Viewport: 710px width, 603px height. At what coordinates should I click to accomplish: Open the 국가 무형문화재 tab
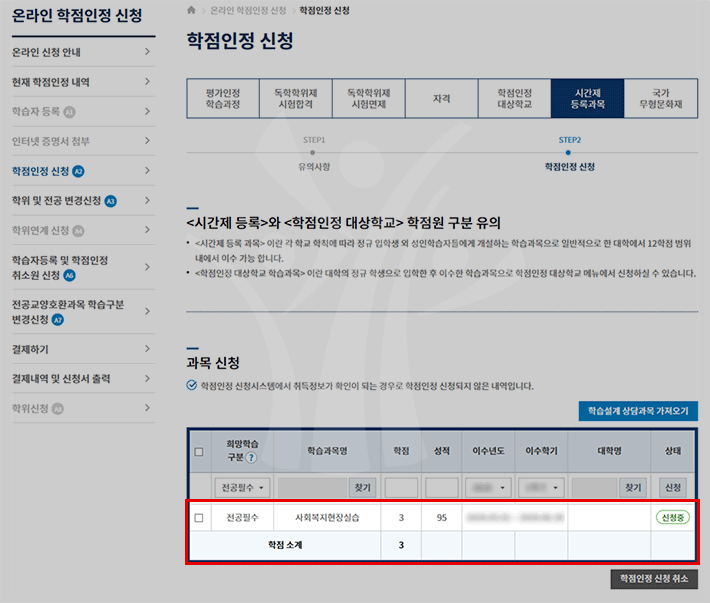pos(660,98)
